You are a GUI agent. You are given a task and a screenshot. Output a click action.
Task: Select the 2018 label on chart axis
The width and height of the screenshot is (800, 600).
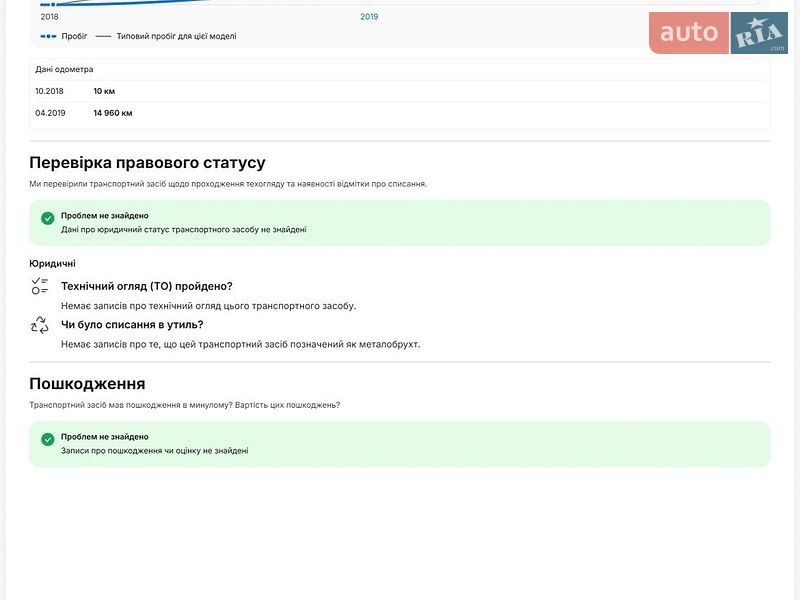(x=49, y=17)
